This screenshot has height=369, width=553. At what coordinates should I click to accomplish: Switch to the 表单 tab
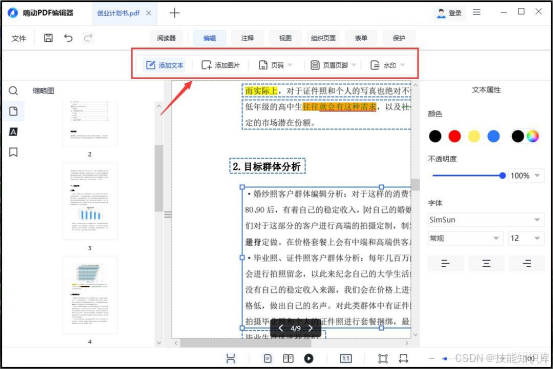pyautogui.click(x=361, y=38)
